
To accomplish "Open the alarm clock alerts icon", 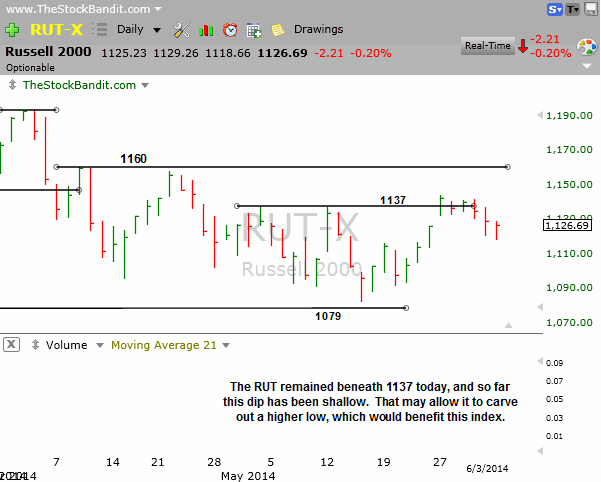I will pyautogui.click(x=230, y=30).
